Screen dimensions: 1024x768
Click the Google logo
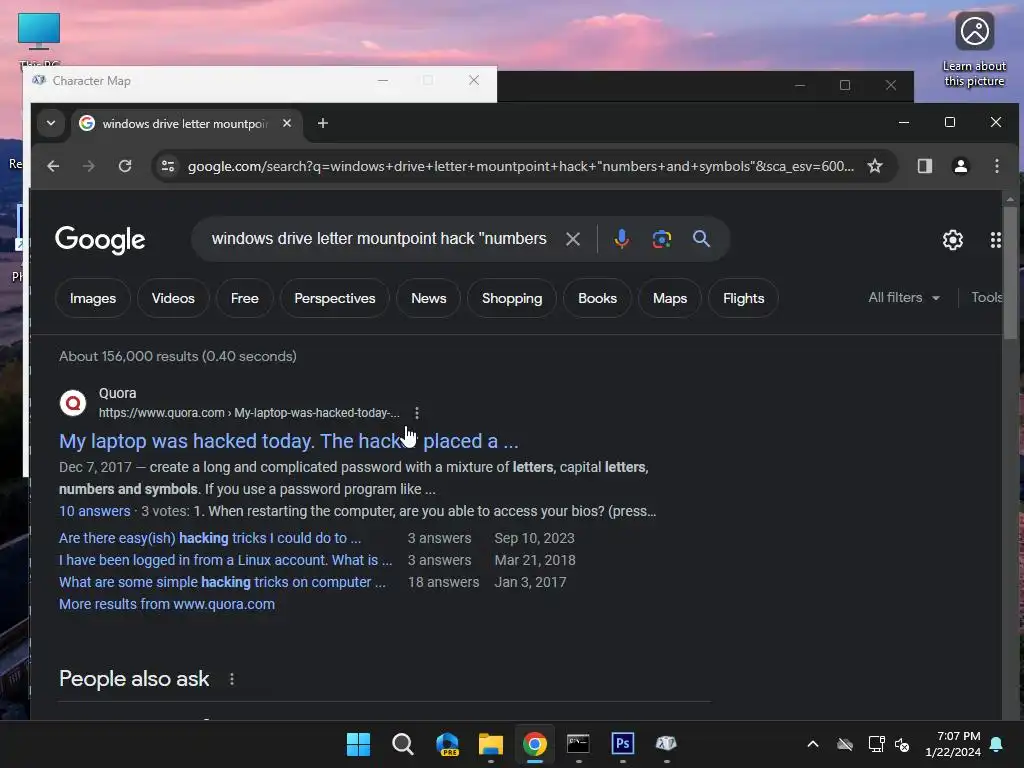point(100,240)
